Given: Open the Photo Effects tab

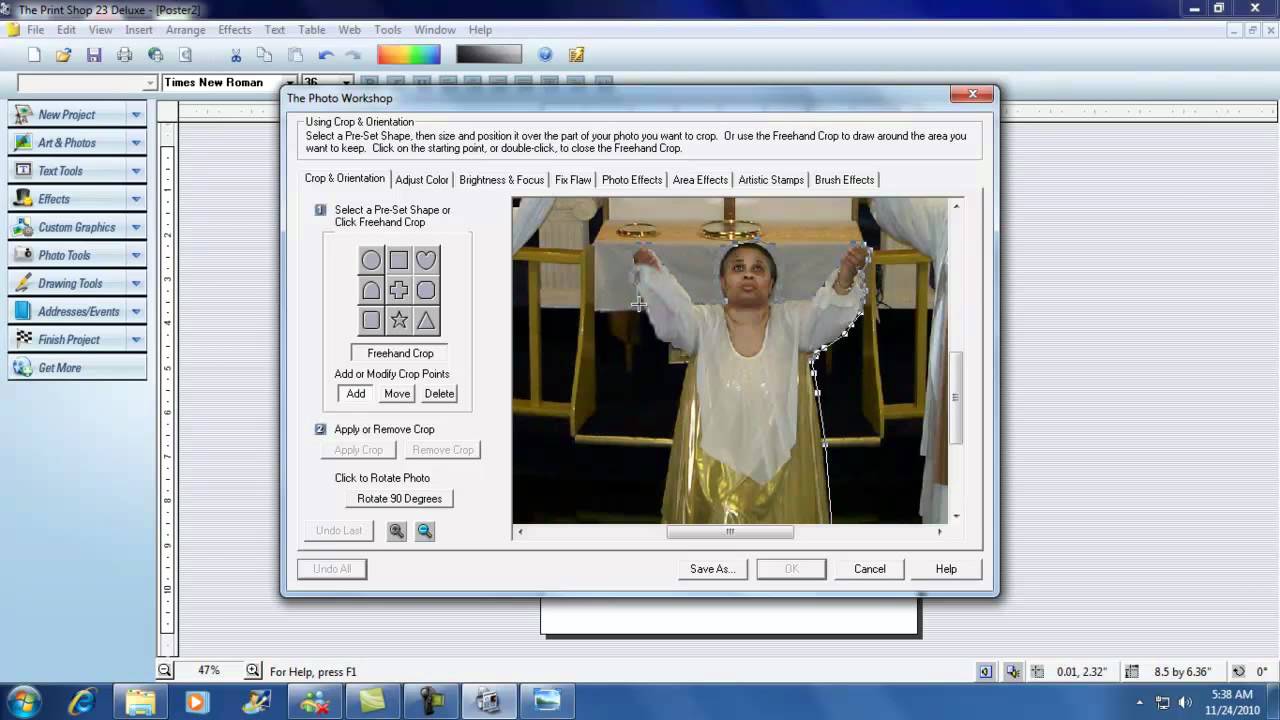Looking at the screenshot, I should pos(632,180).
